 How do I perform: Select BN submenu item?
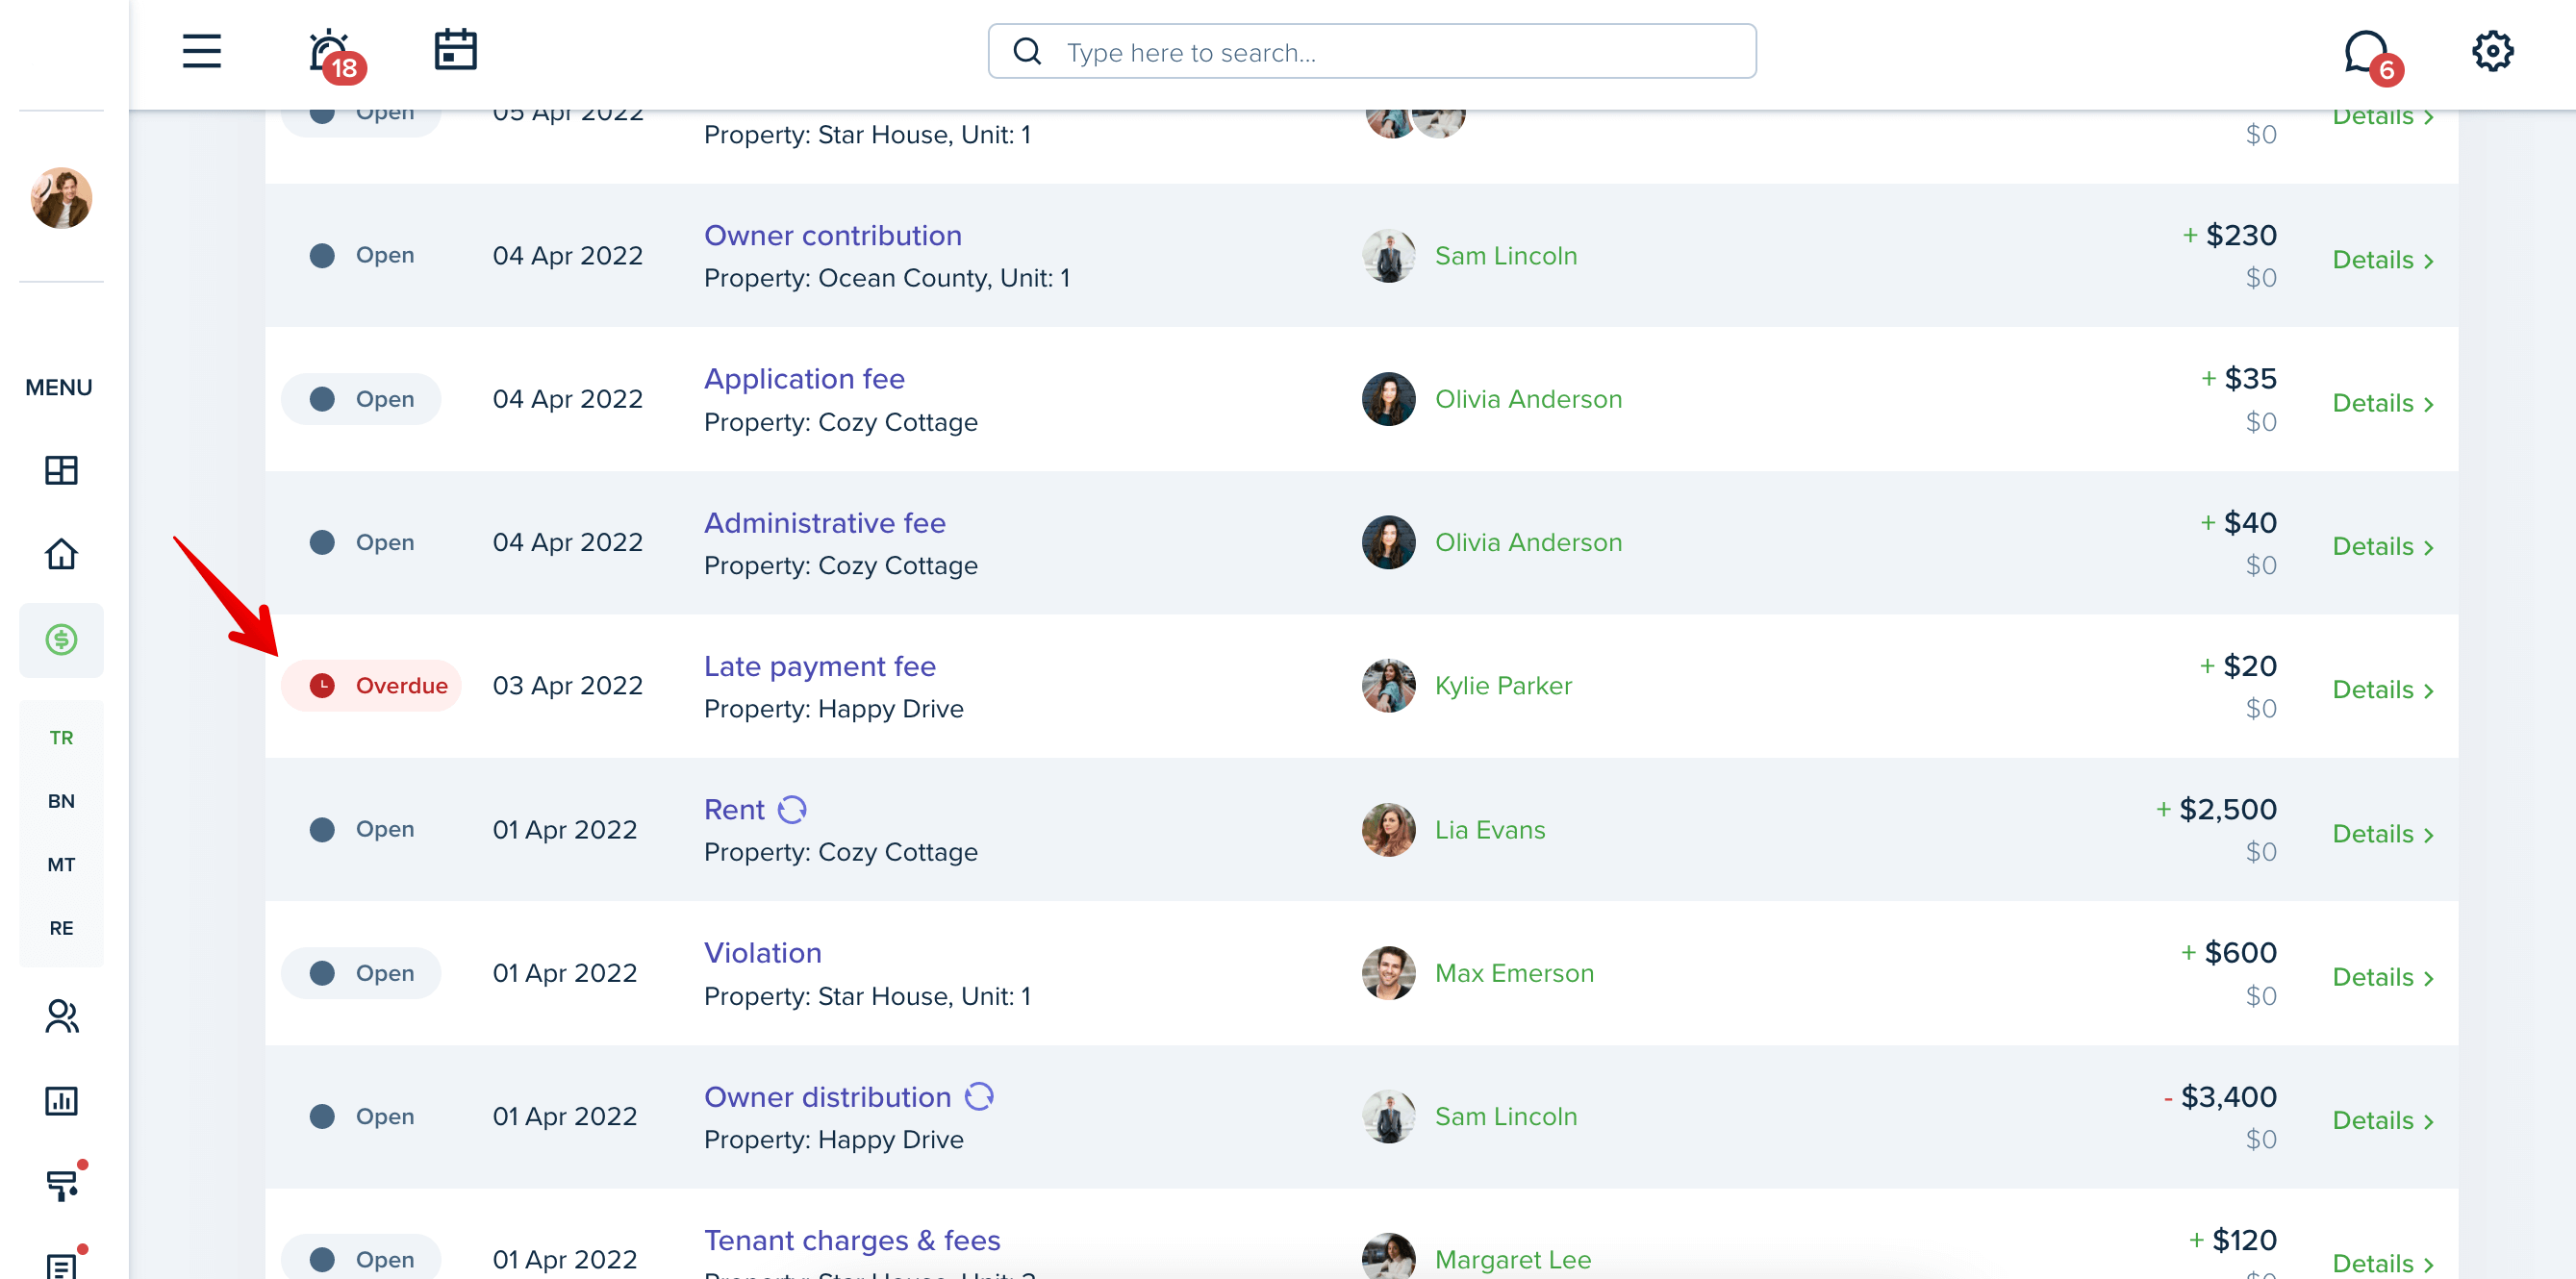[x=61, y=801]
